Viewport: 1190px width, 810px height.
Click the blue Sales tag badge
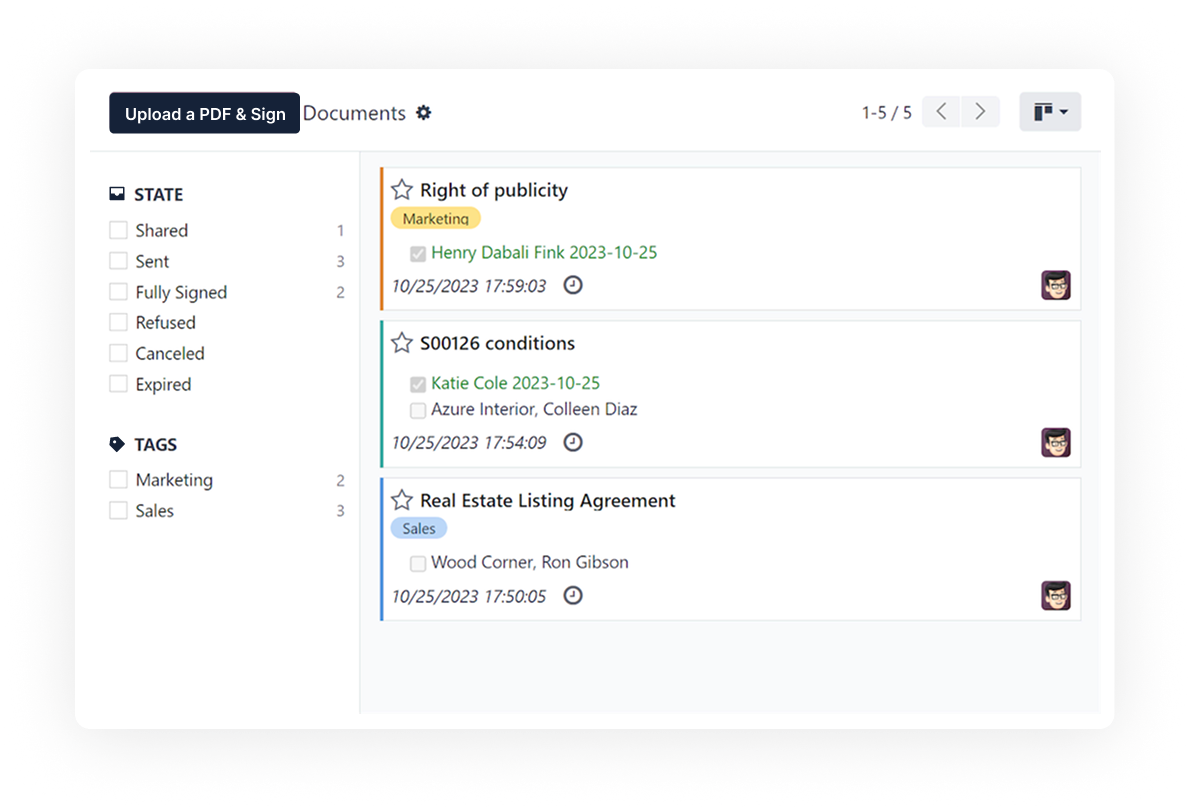point(419,528)
